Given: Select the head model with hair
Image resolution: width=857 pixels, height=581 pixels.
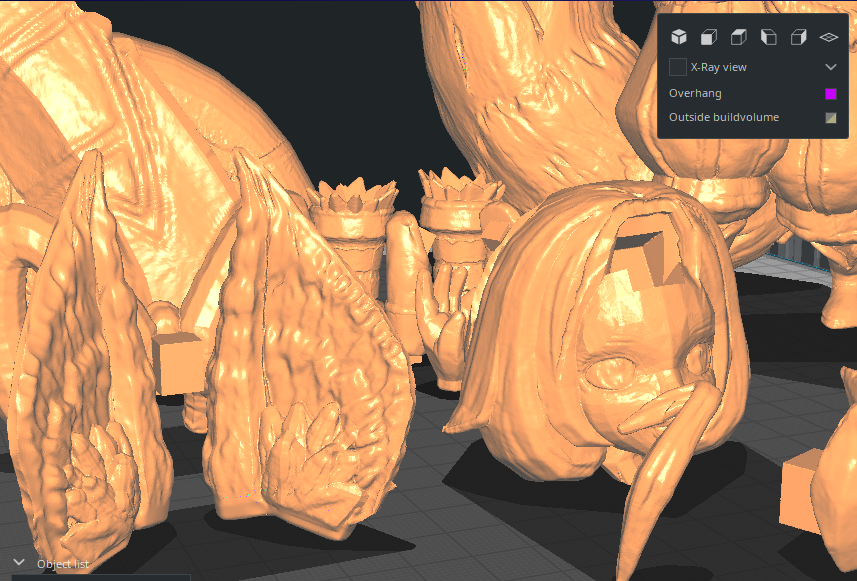Looking at the screenshot, I should (601, 339).
